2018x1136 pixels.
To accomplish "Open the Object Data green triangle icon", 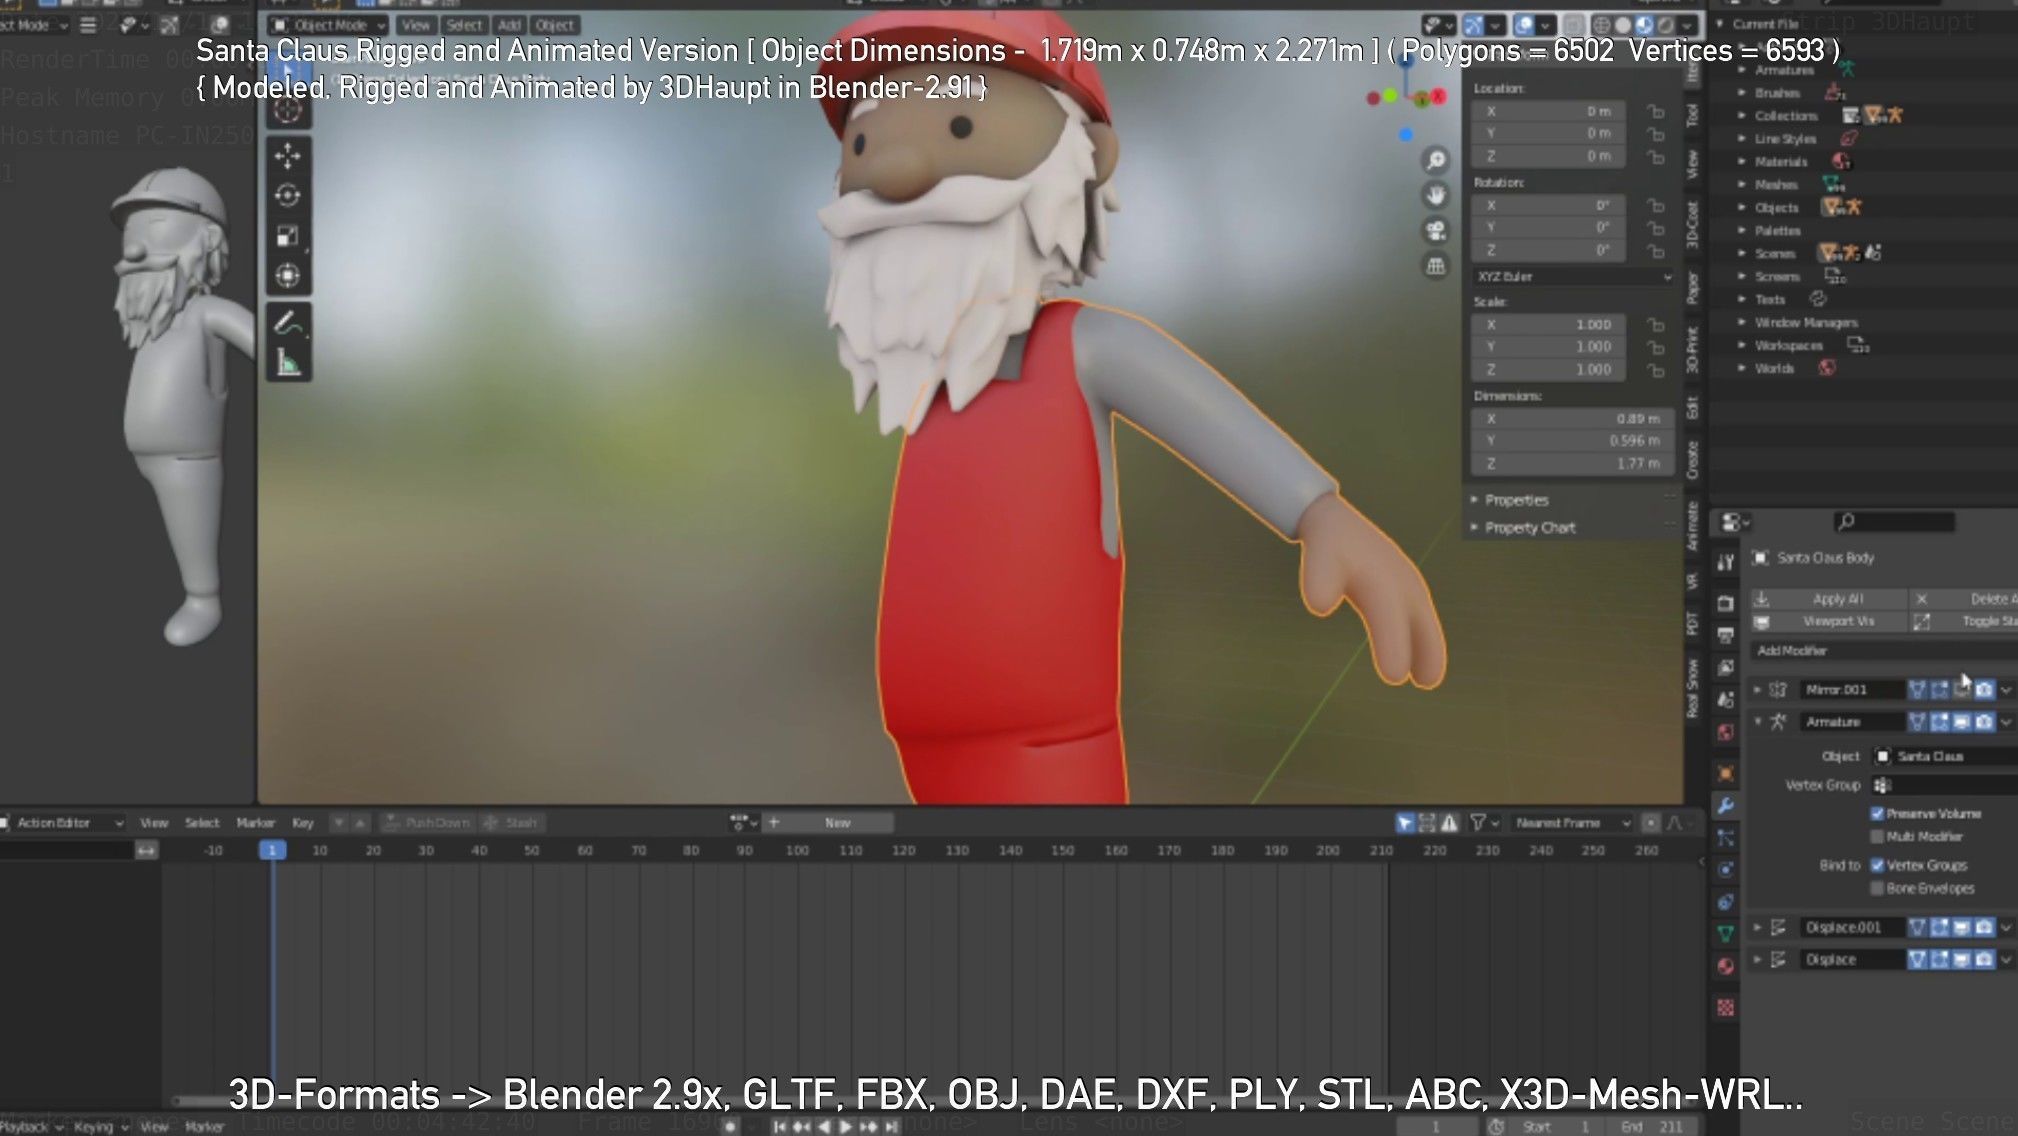I will tap(1726, 934).
